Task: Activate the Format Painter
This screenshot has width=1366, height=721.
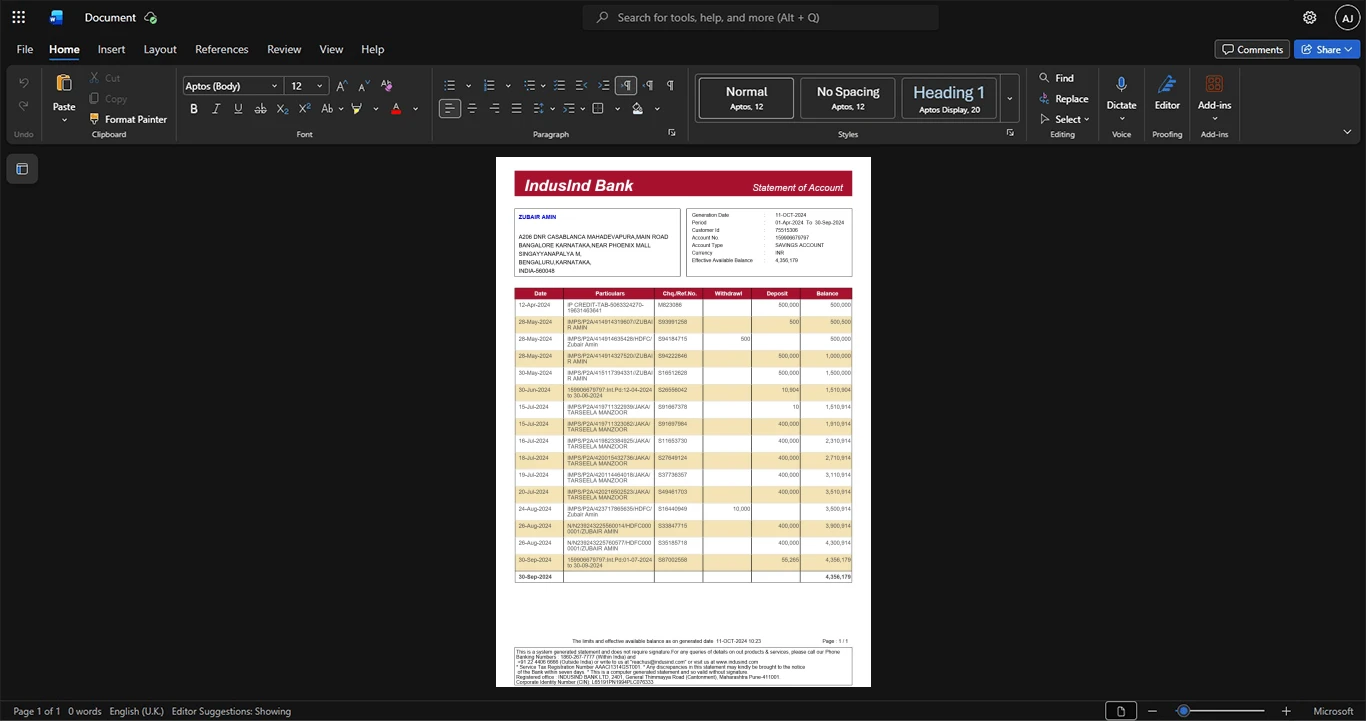Action: (128, 119)
